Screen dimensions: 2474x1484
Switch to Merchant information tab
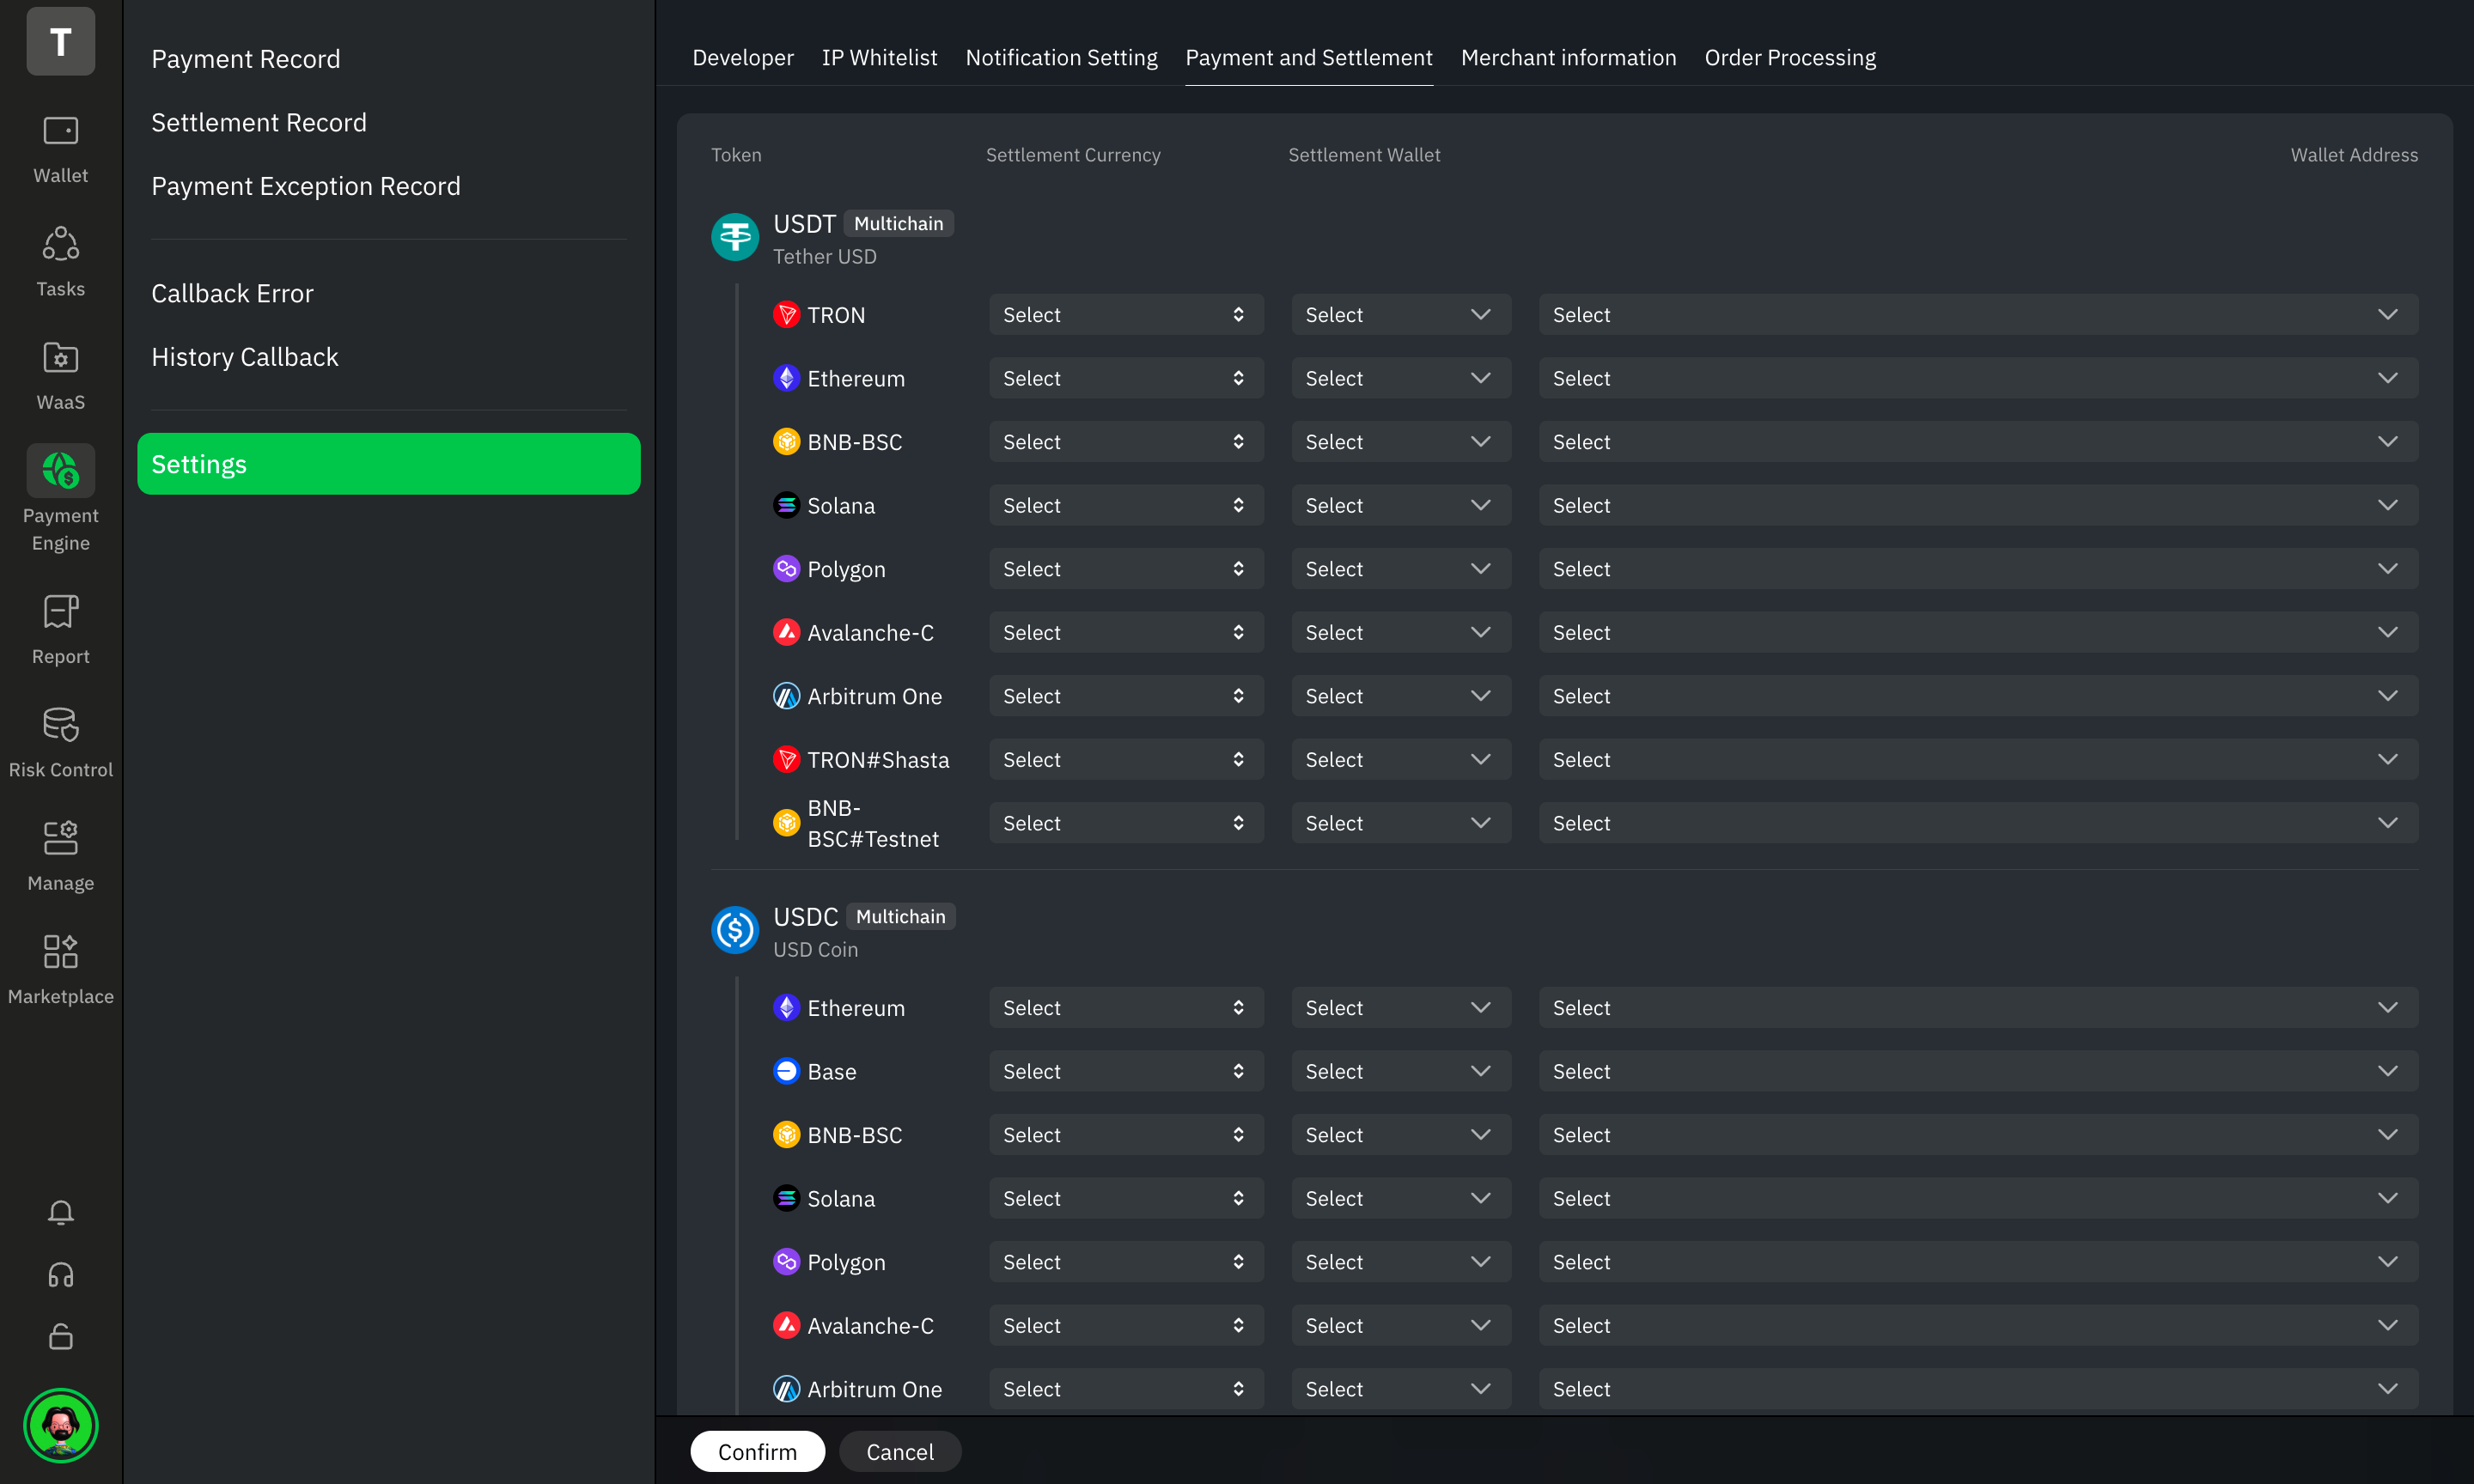pyautogui.click(x=1568, y=58)
